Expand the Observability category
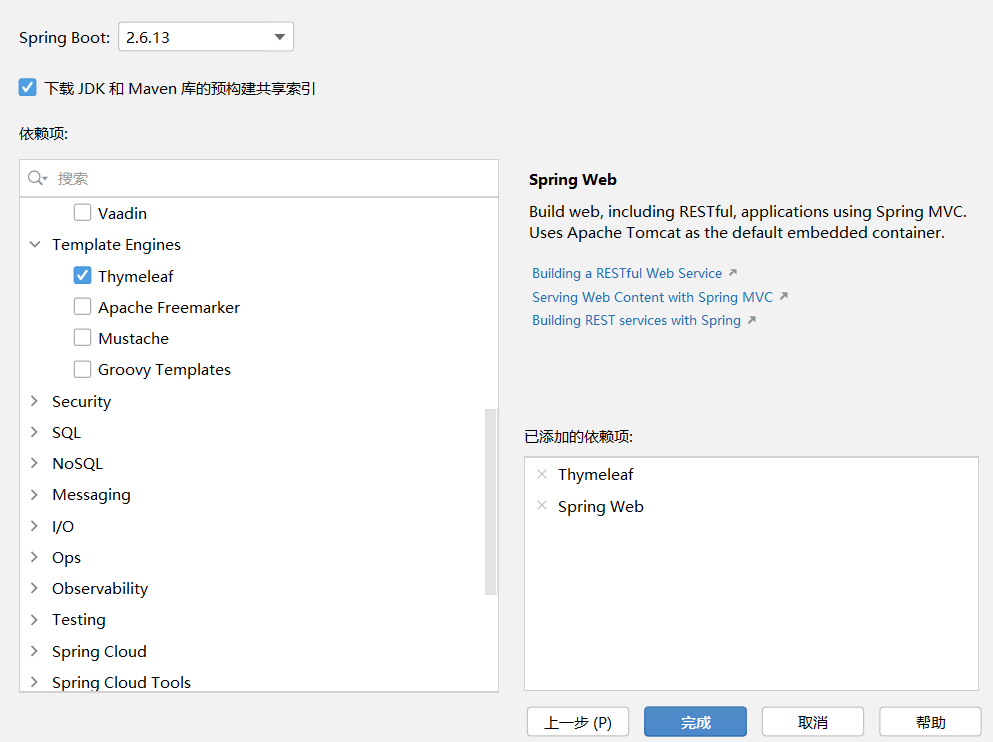This screenshot has height=742, width=993. [35, 588]
